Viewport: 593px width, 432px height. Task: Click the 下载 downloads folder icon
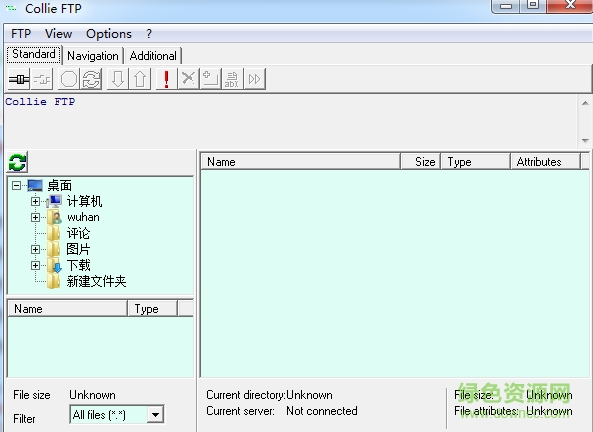click(x=54, y=265)
